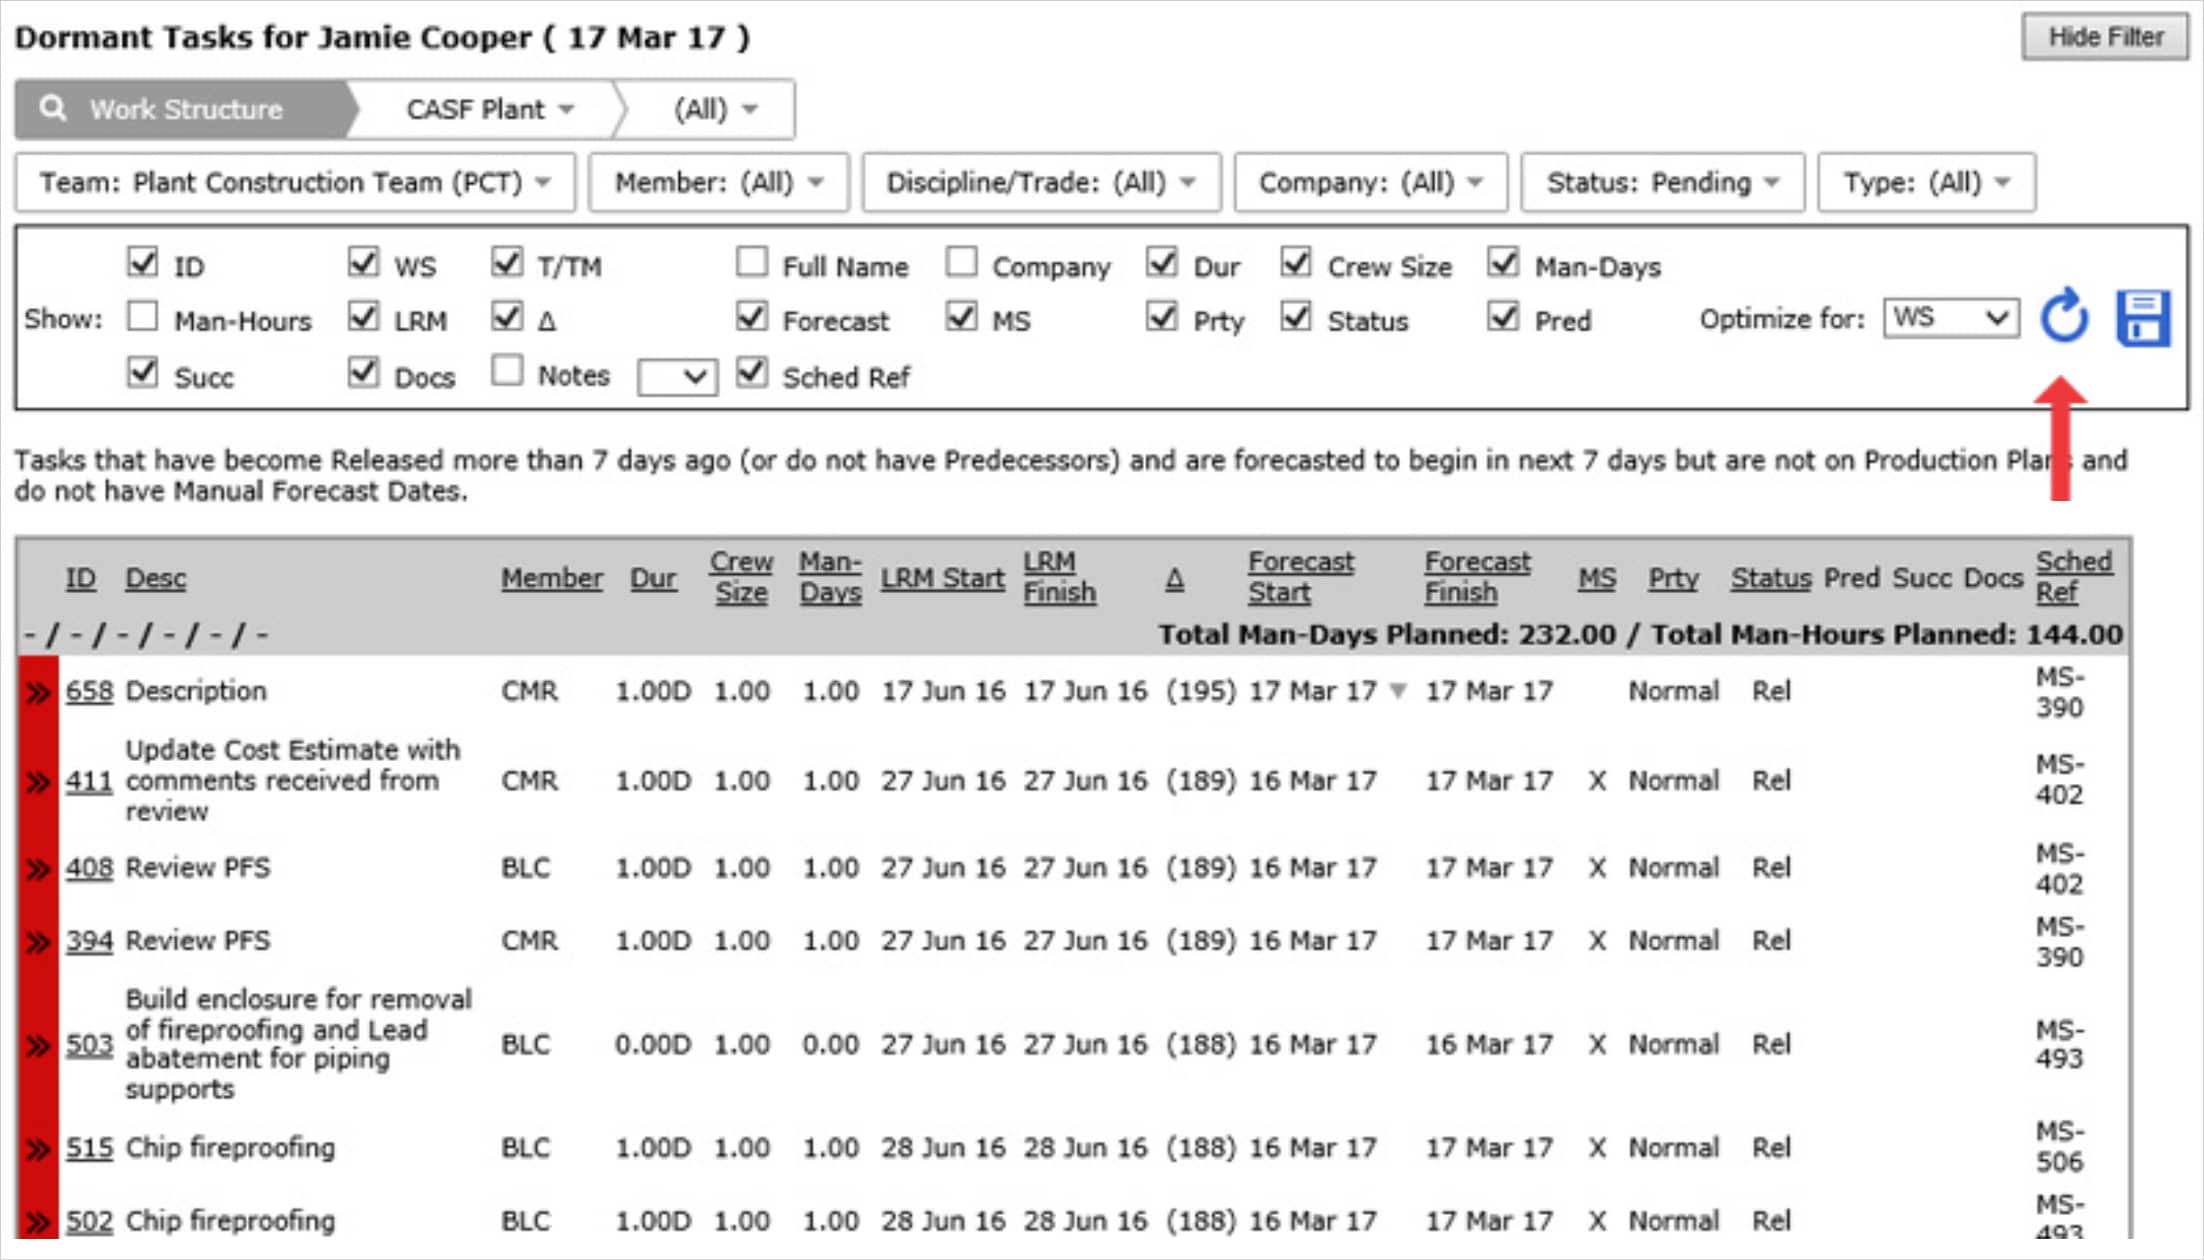Image resolution: width=2204 pixels, height=1260 pixels.
Task: Toggle the Forecast checkbox
Action: click(752, 316)
